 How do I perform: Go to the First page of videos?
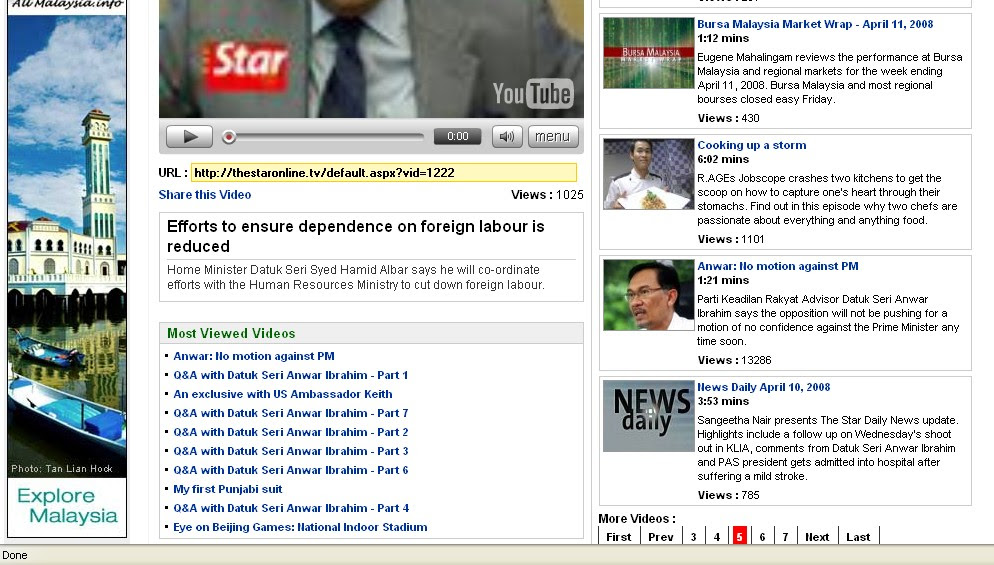coord(619,536)
